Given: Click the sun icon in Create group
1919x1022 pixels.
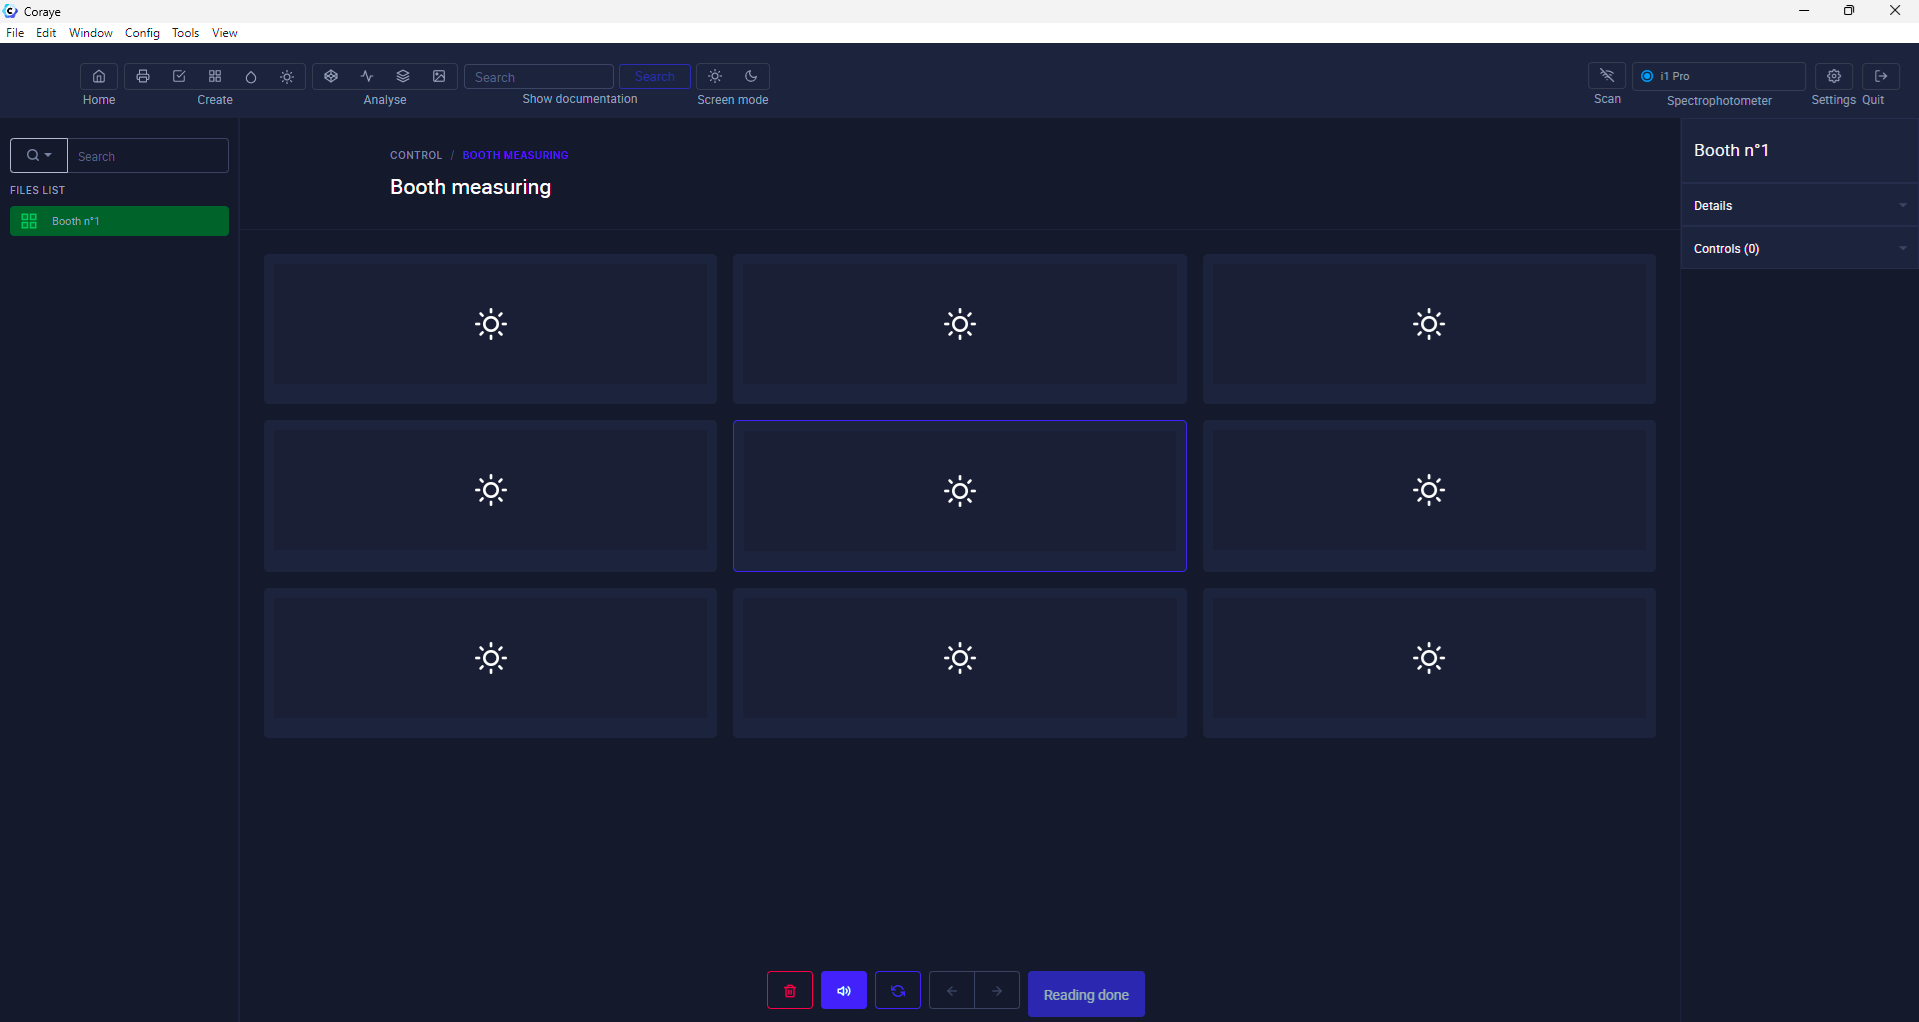Looking at the screenshot, I should [x=287, y=77].
